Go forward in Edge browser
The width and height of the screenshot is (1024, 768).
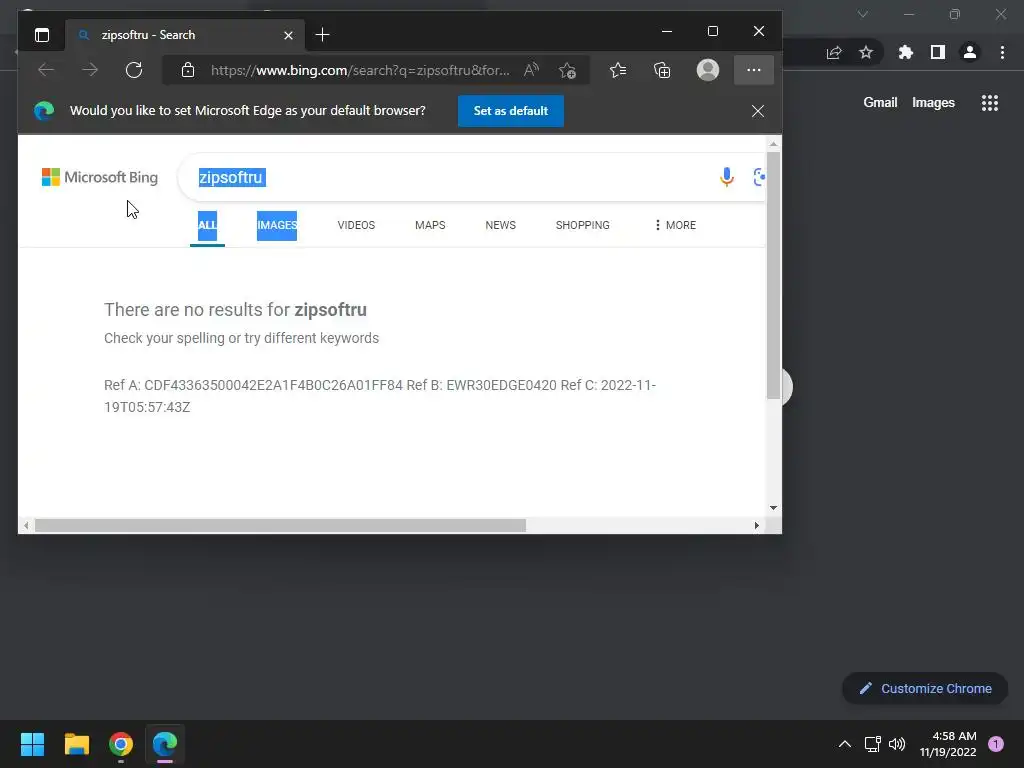(x=90, y=70)
